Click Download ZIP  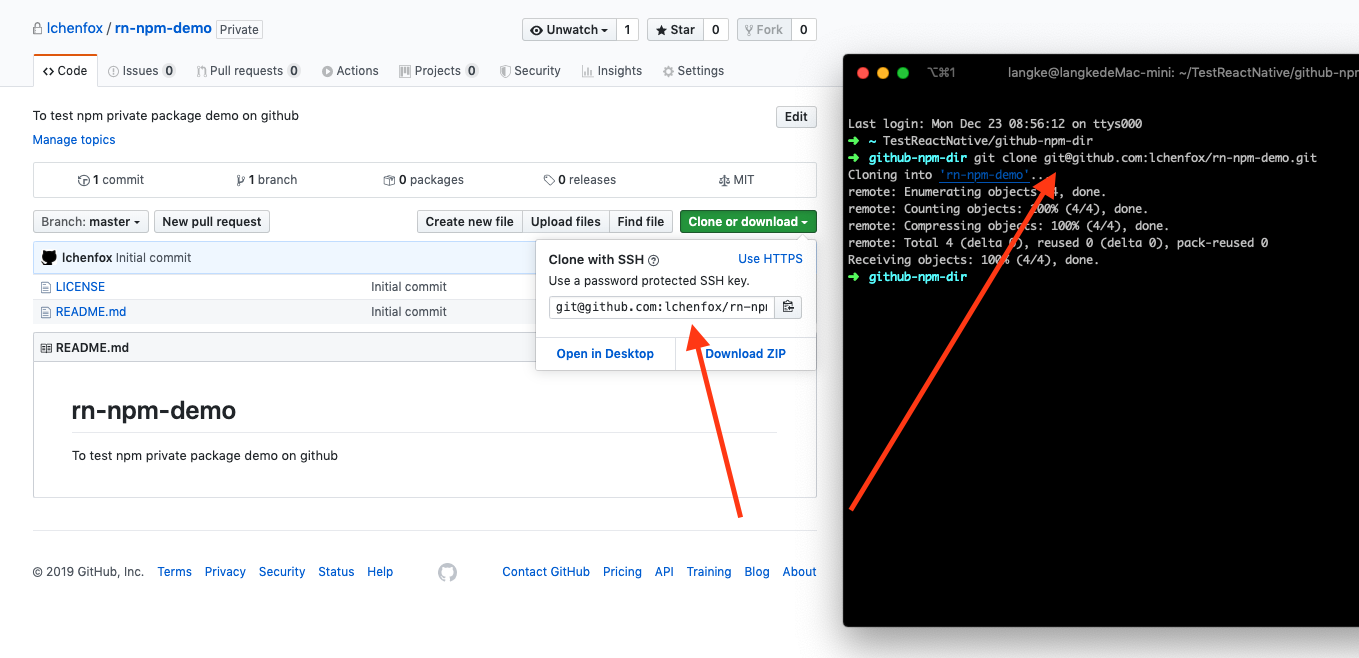pos(746,354)
